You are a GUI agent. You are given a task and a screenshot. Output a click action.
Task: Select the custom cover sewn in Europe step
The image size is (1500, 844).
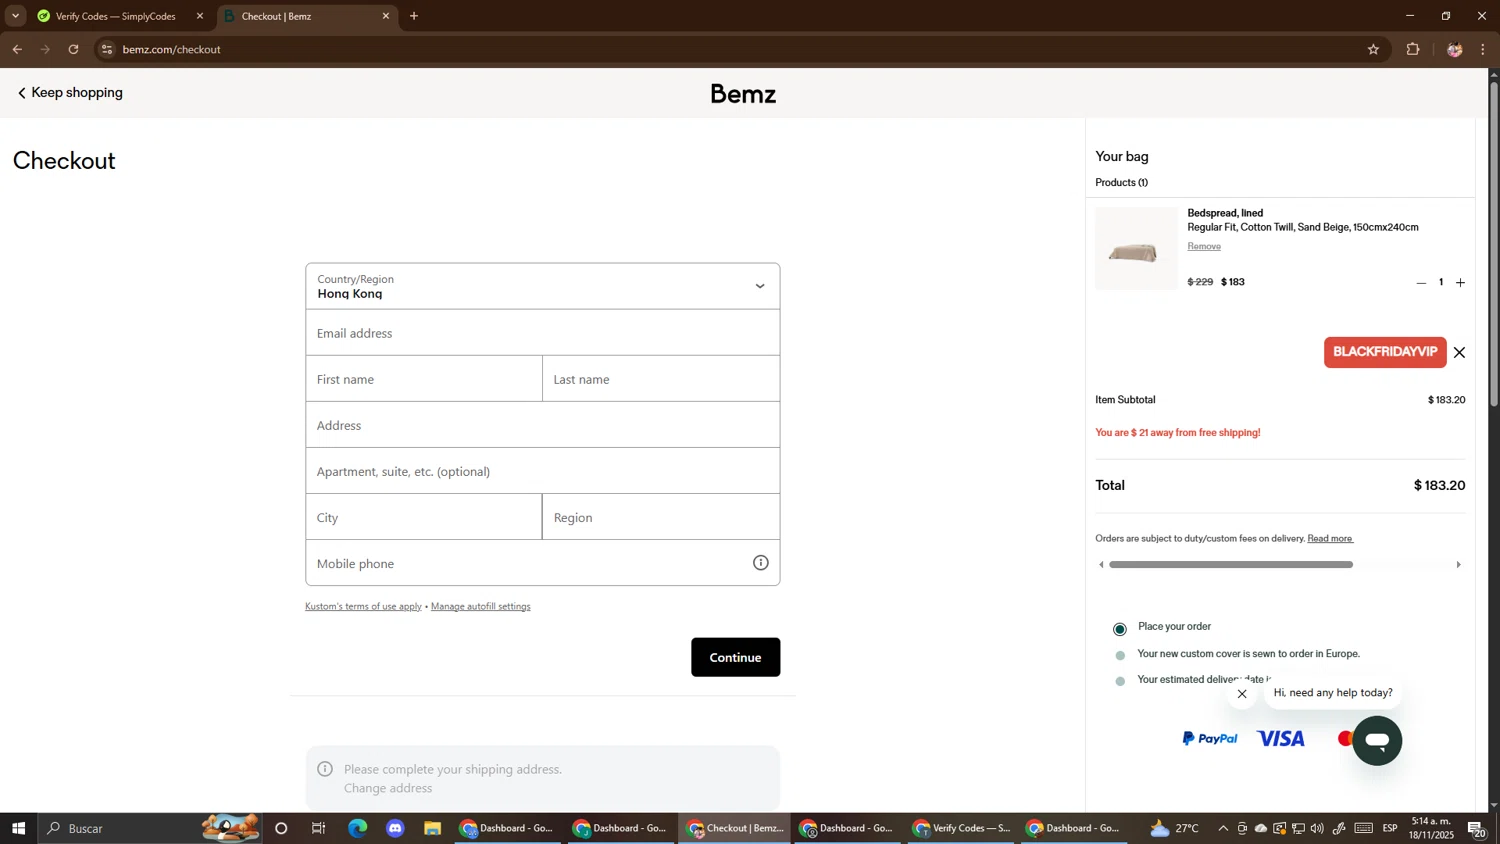[x=1120, y=655]
